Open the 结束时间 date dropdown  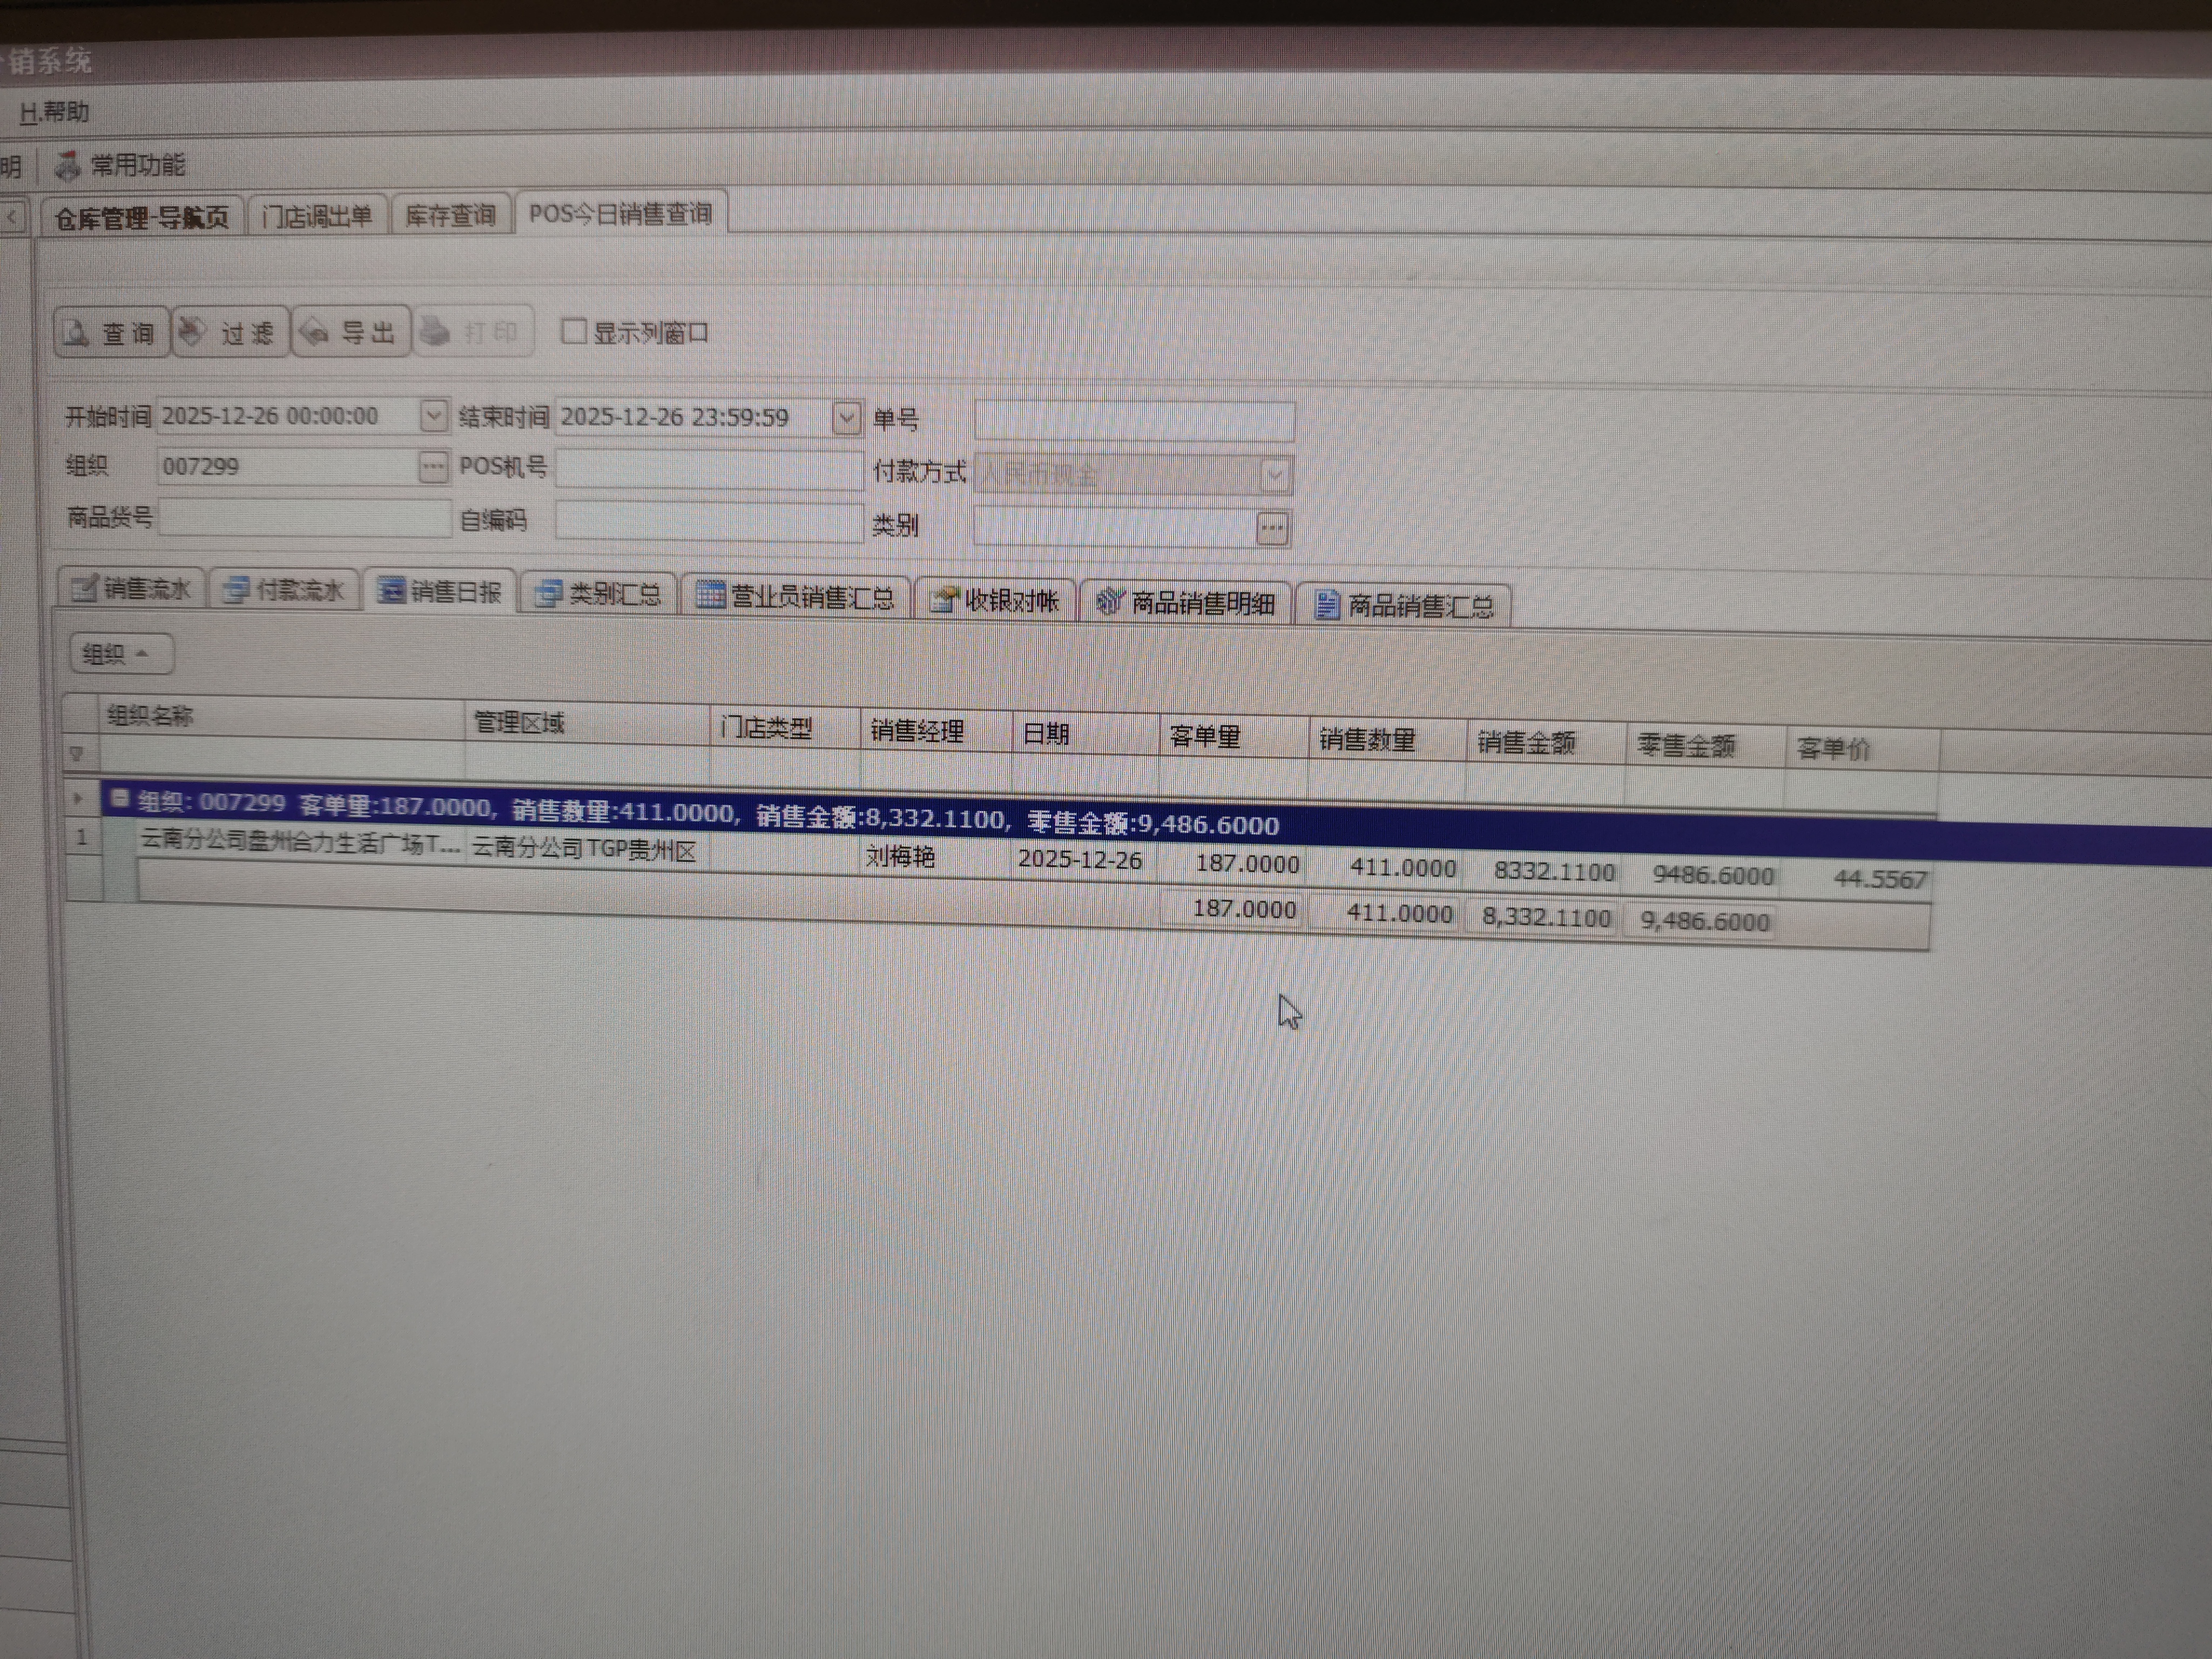(x=846, y=418)
